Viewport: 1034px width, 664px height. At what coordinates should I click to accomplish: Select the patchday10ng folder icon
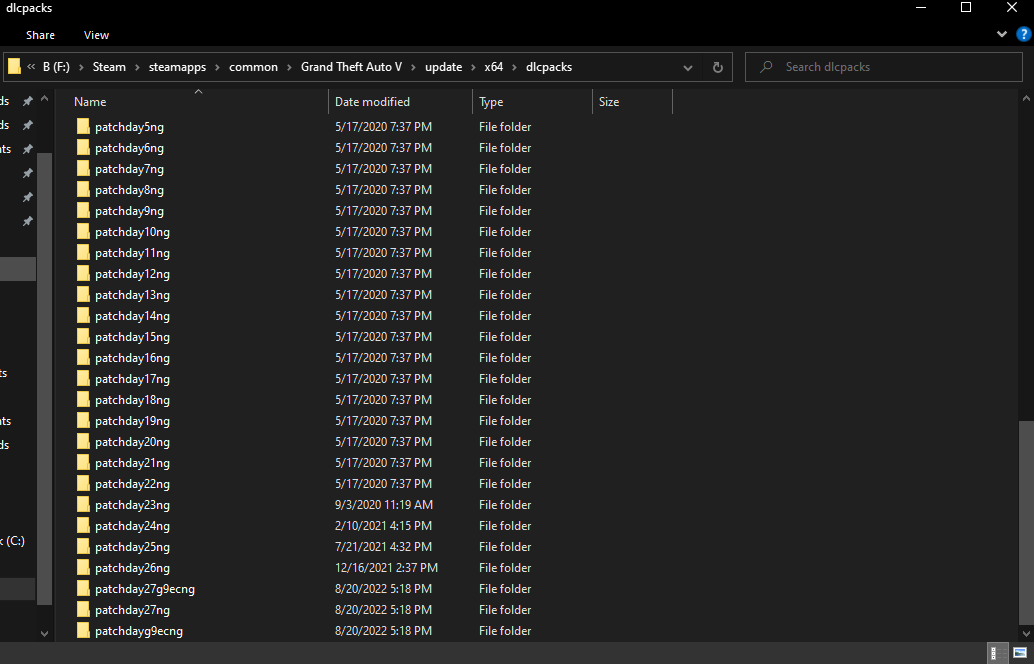tap(83, 231)
